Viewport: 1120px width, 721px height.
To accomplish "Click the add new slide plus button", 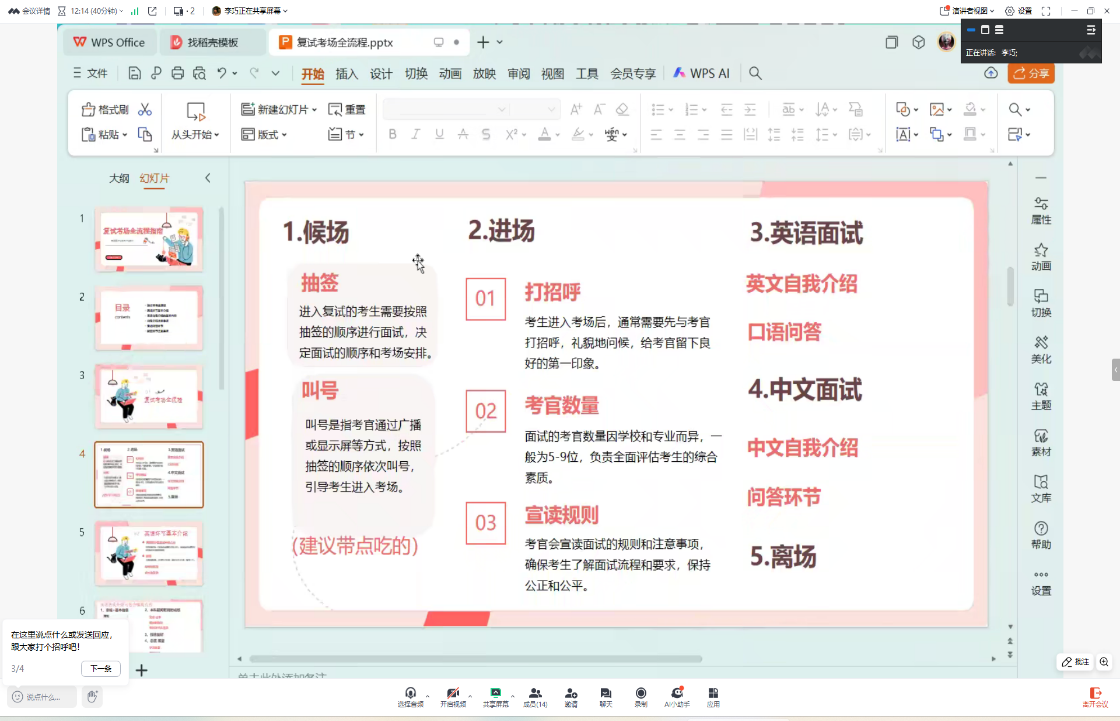I will (141, 670).
